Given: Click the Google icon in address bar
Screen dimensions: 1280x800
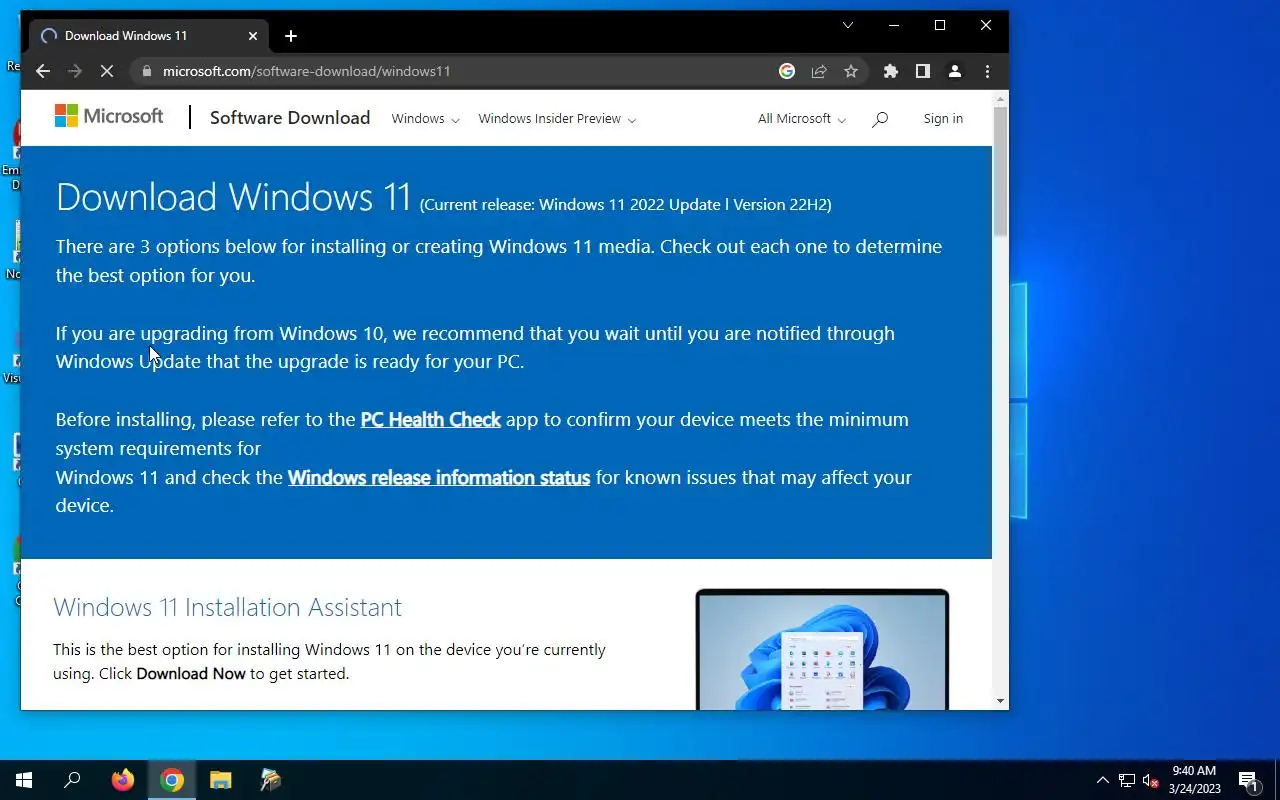Looking at the screenshot, I should (x=787, y=71).
